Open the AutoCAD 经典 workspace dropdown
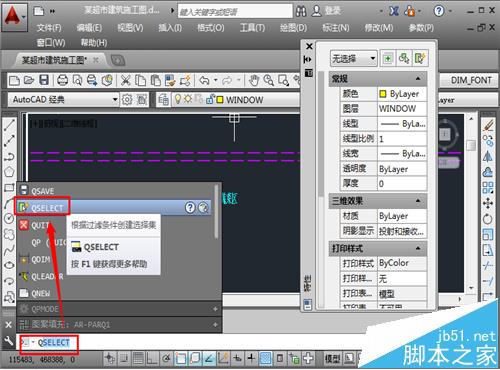Viewport: 500px width, 370px height. [x=63, y=99]
